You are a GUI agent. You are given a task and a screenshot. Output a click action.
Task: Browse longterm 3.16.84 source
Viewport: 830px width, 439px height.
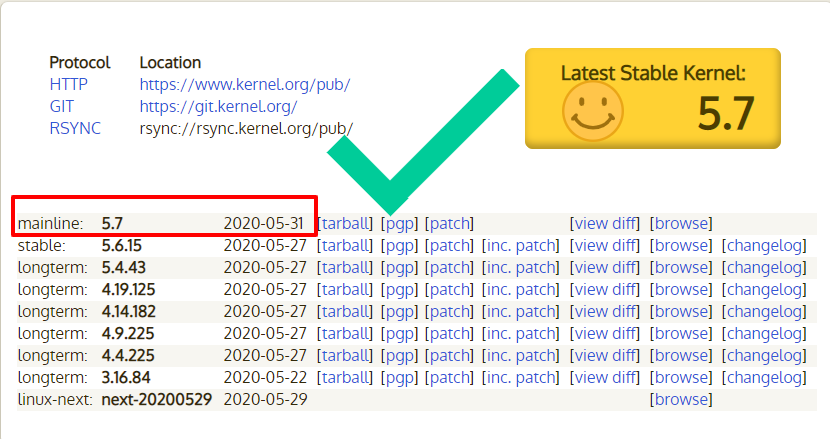[x=681, y=378]
